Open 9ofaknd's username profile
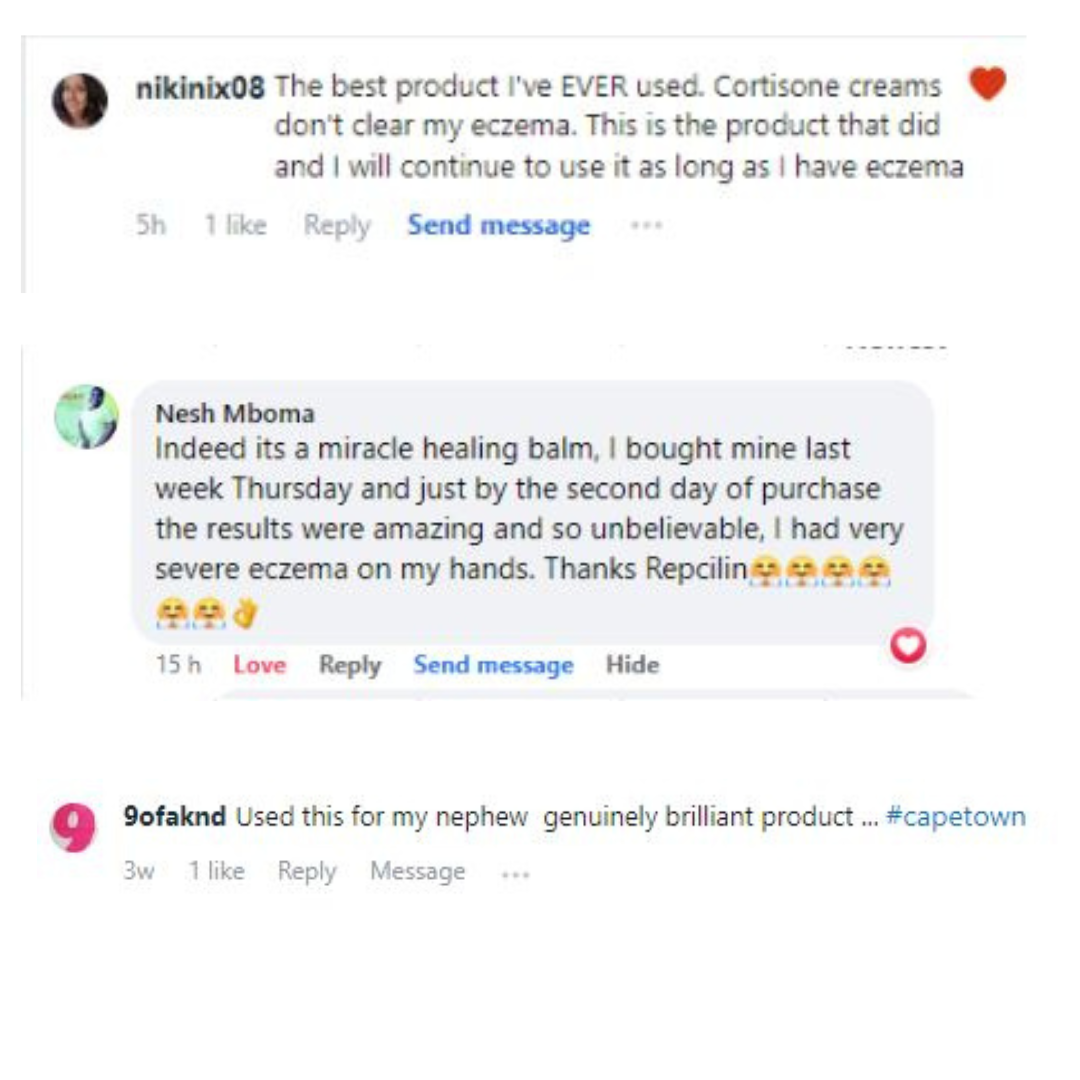The image size is (1080, 1080). [x=176, y=817]
